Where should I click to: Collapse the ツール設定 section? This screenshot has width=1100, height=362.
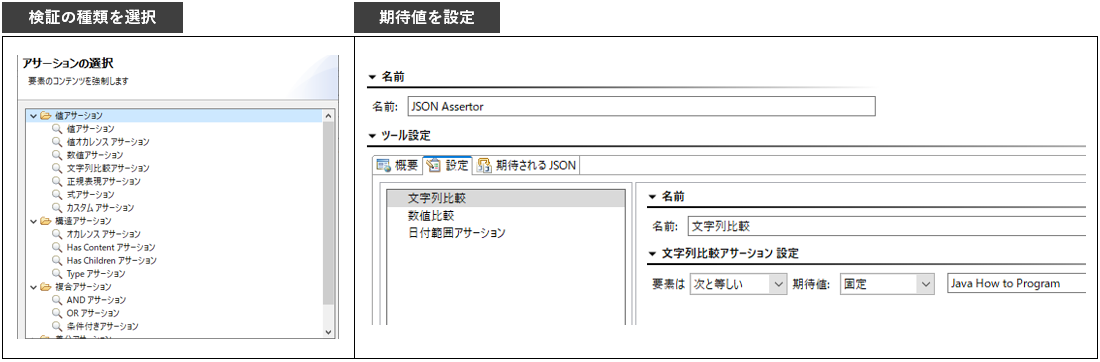point(372,135)
